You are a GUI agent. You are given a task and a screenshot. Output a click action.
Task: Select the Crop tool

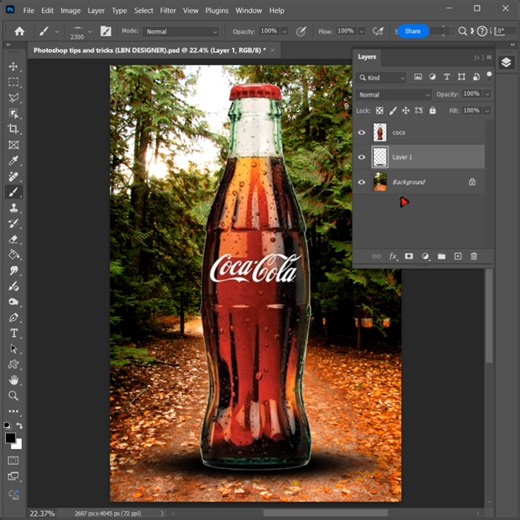pyautogui.click(x=13, y=129)
